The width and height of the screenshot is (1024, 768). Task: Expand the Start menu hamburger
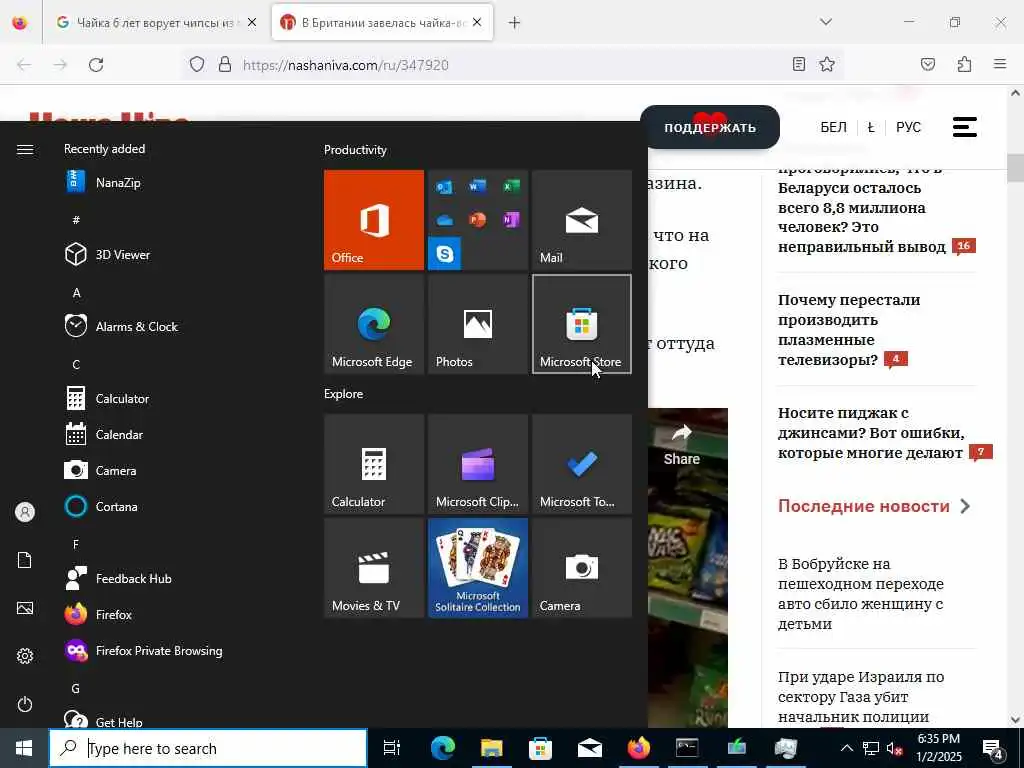pos(25,150)
